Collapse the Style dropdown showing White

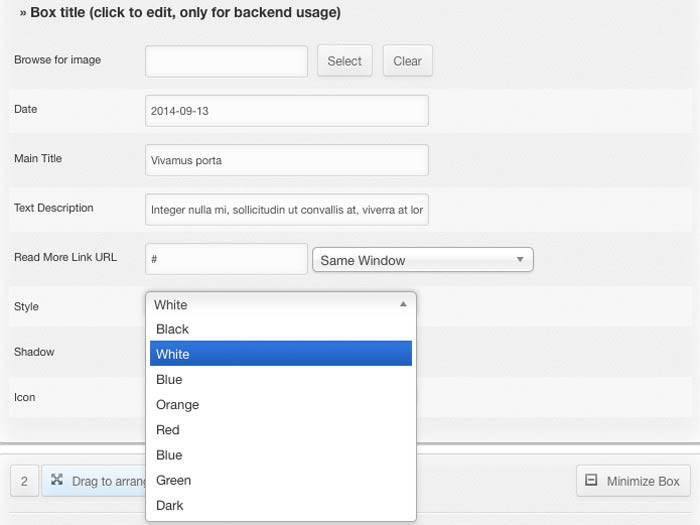(280, 305)
